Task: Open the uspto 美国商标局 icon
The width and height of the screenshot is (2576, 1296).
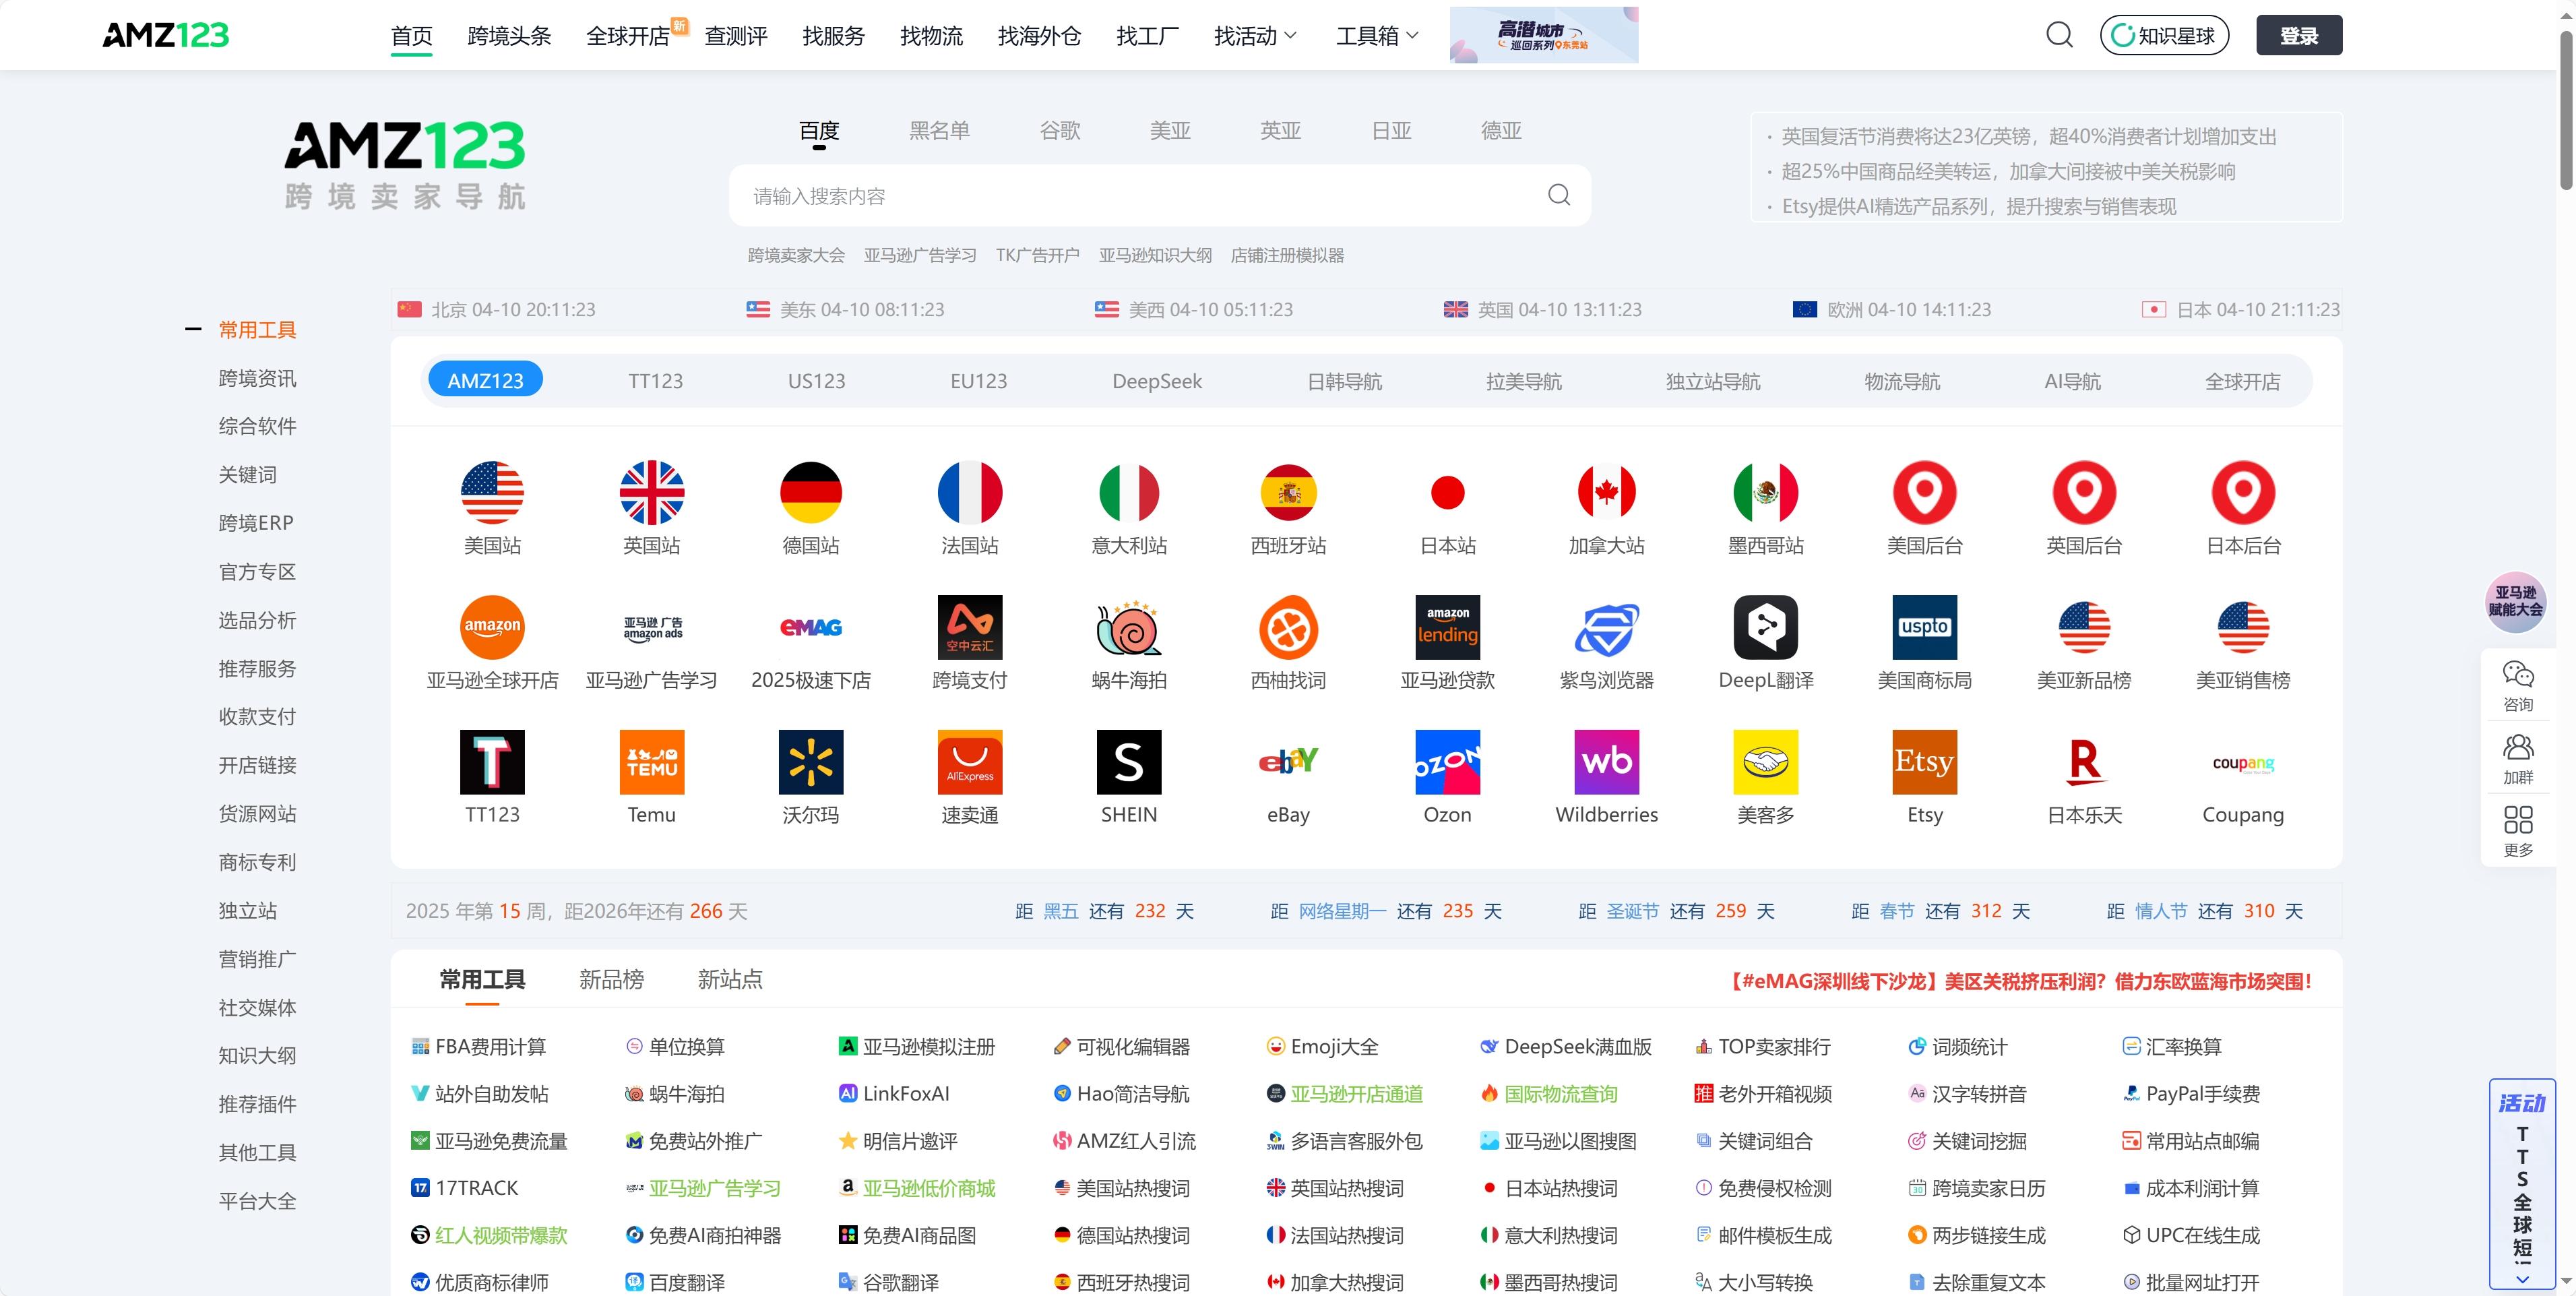Action: (1925, 627)
